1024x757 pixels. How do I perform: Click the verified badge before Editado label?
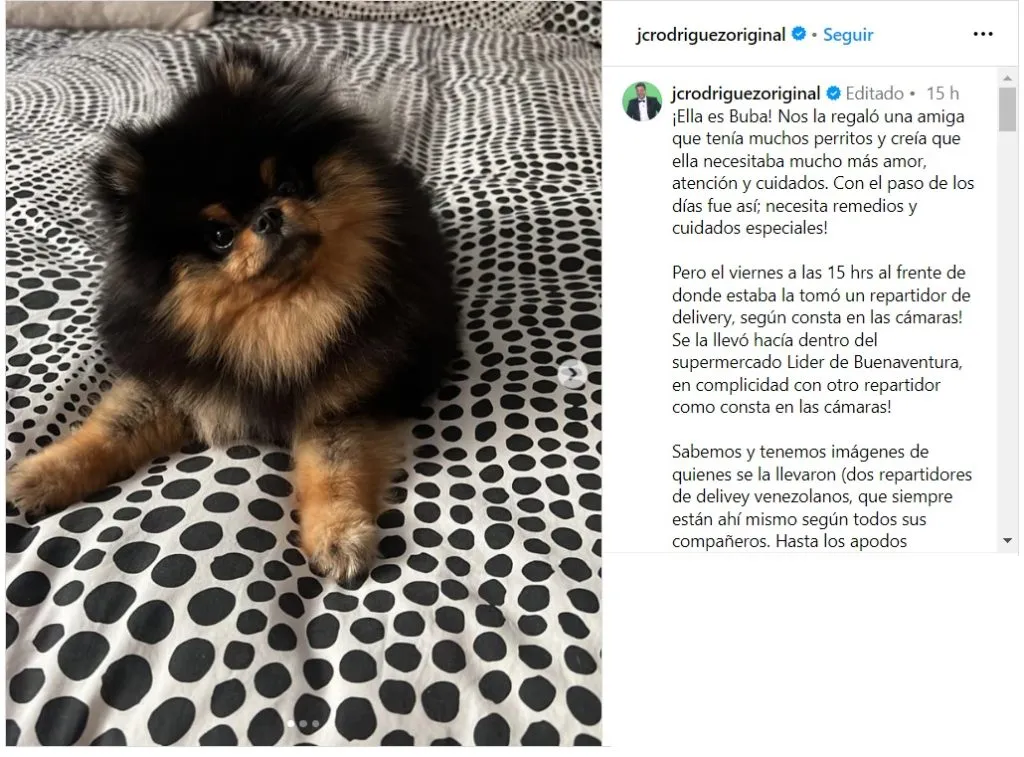pyautogui.click(x=833, y=93)
